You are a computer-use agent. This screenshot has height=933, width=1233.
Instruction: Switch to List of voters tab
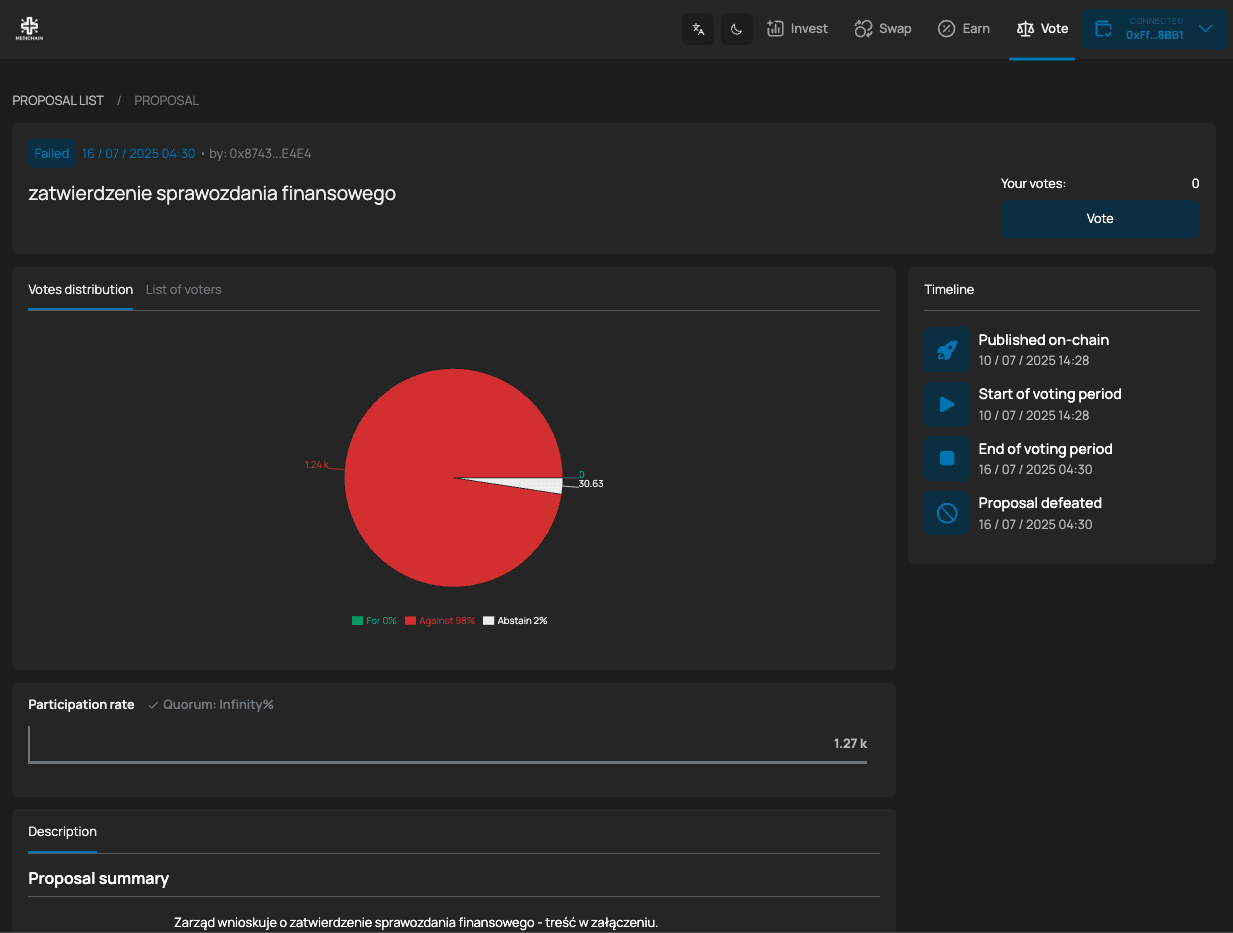click(x=183, y=290)
